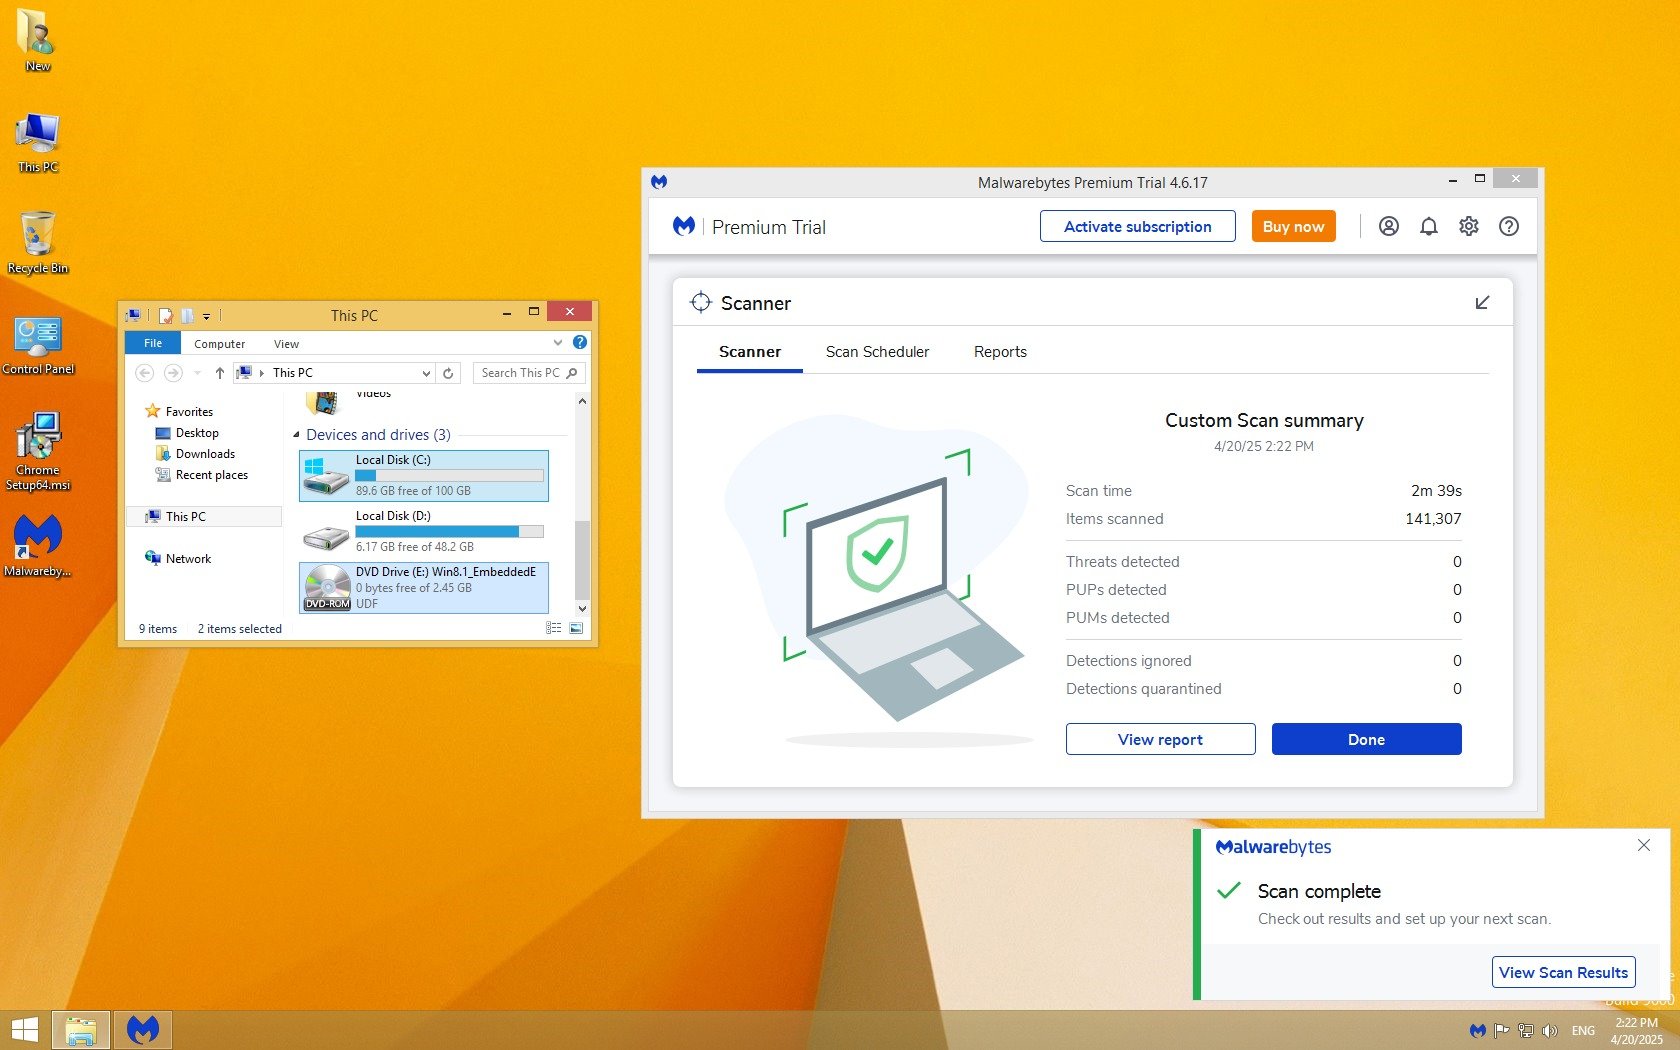Switch to details view in This PC
The height and width of the screenshot is (1050, 1680).
point(554,628)
